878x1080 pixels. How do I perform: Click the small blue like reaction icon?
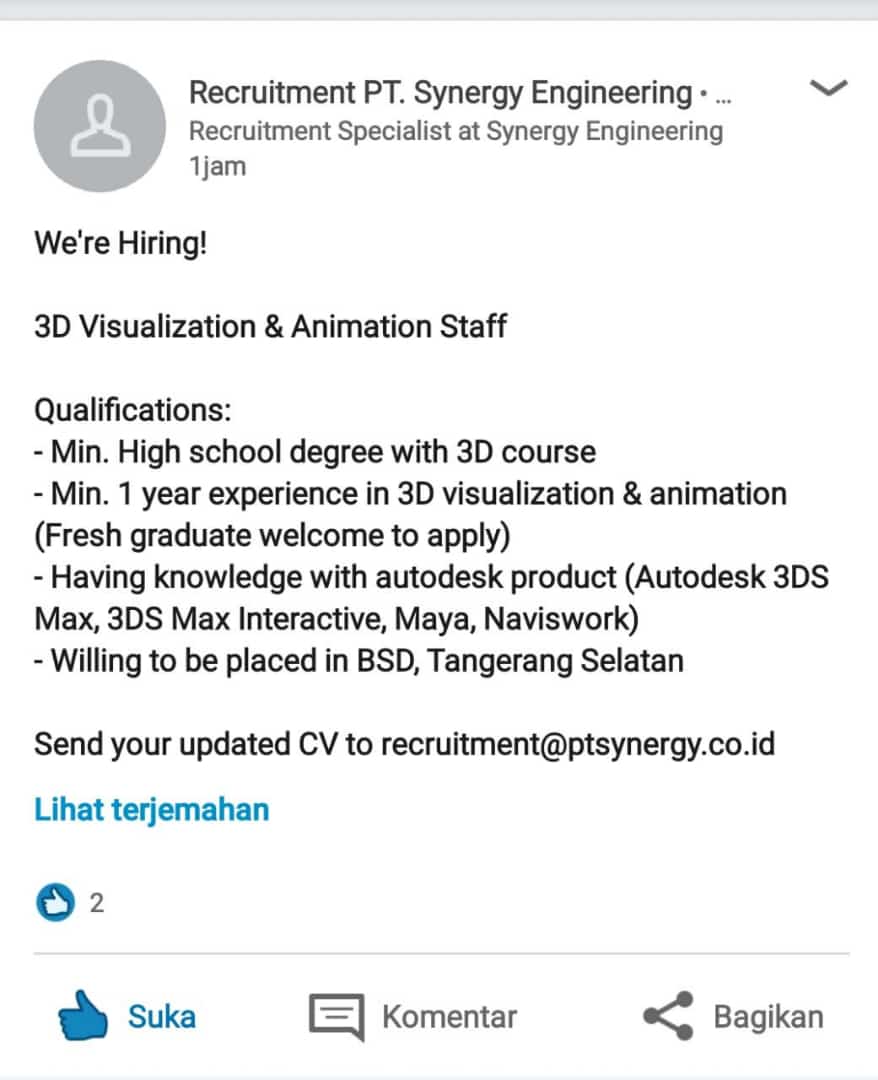[55, 903]
